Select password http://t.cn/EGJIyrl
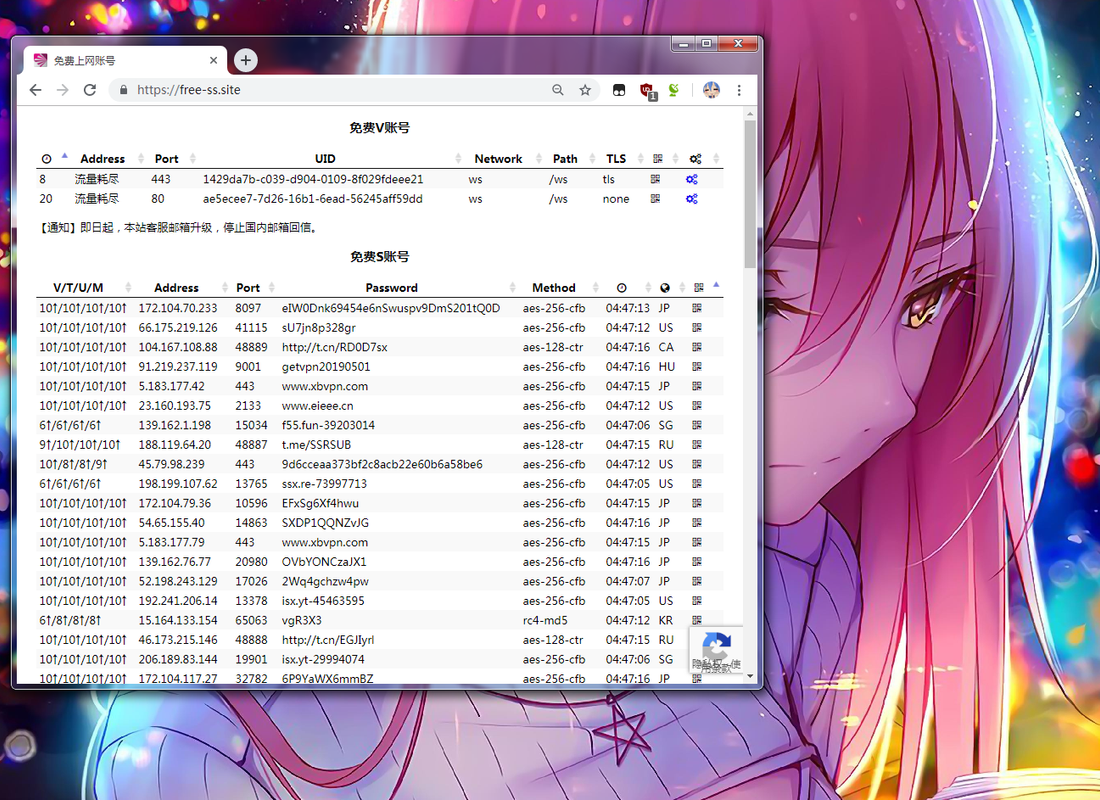The width and height of the screenshot is (1100, 800). tap(328, 639)
